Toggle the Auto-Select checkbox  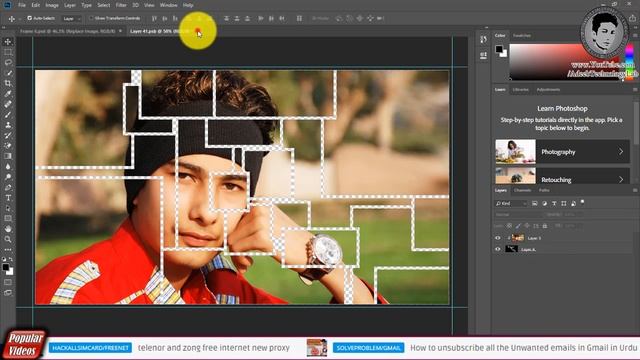point(29,18)
